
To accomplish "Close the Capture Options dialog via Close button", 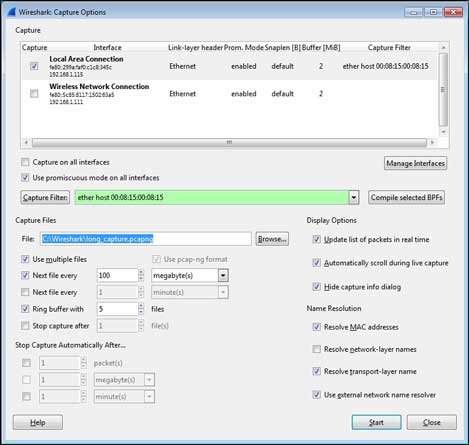I will [x=432, y=422].
